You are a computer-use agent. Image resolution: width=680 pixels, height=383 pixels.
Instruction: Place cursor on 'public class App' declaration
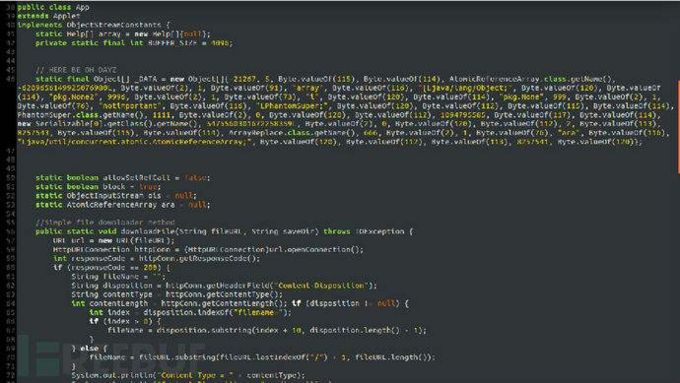point(53,7)
